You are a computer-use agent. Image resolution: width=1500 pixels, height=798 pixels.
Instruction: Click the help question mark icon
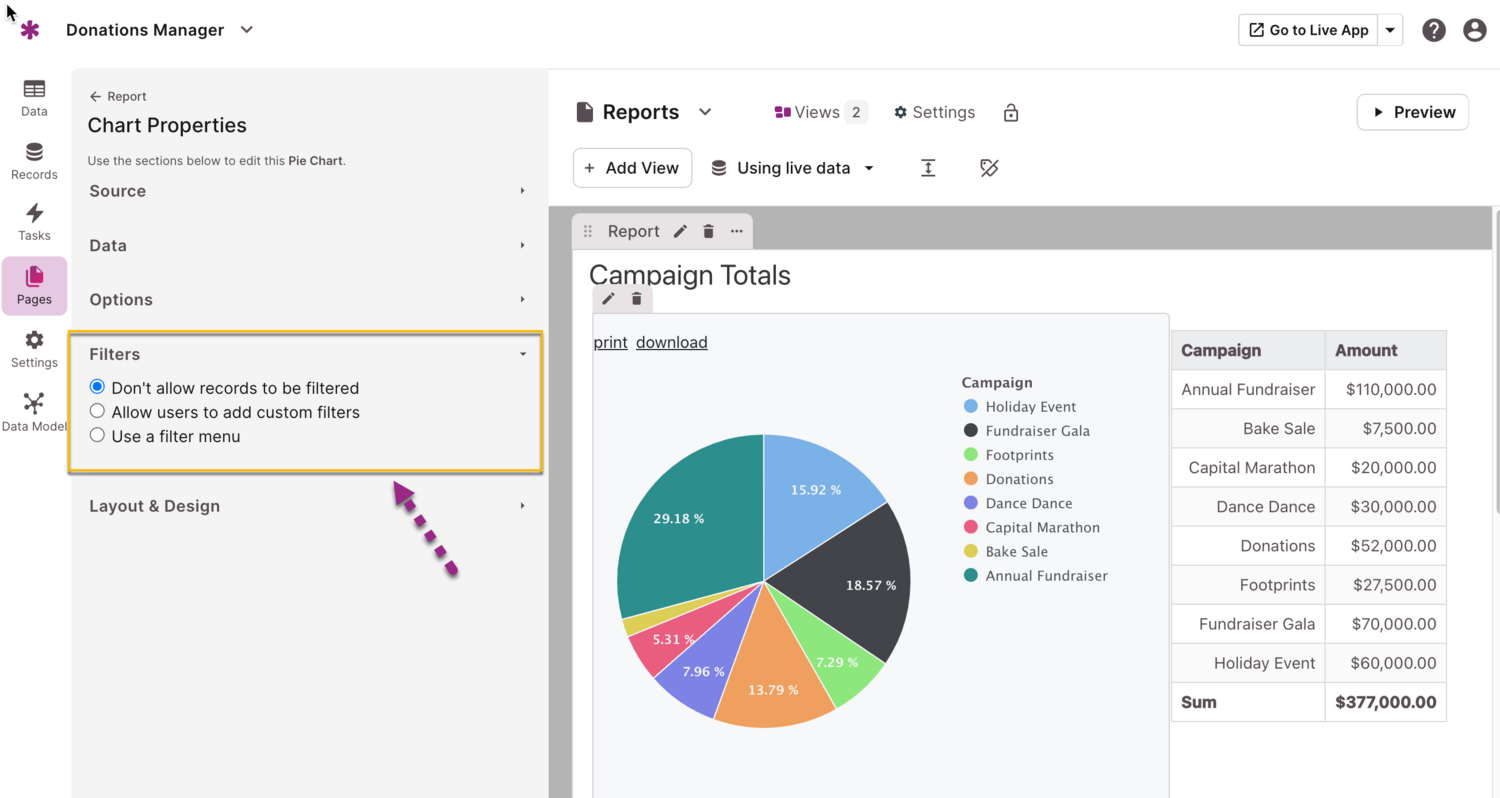pyautogui.click(x=1434, y=30)
